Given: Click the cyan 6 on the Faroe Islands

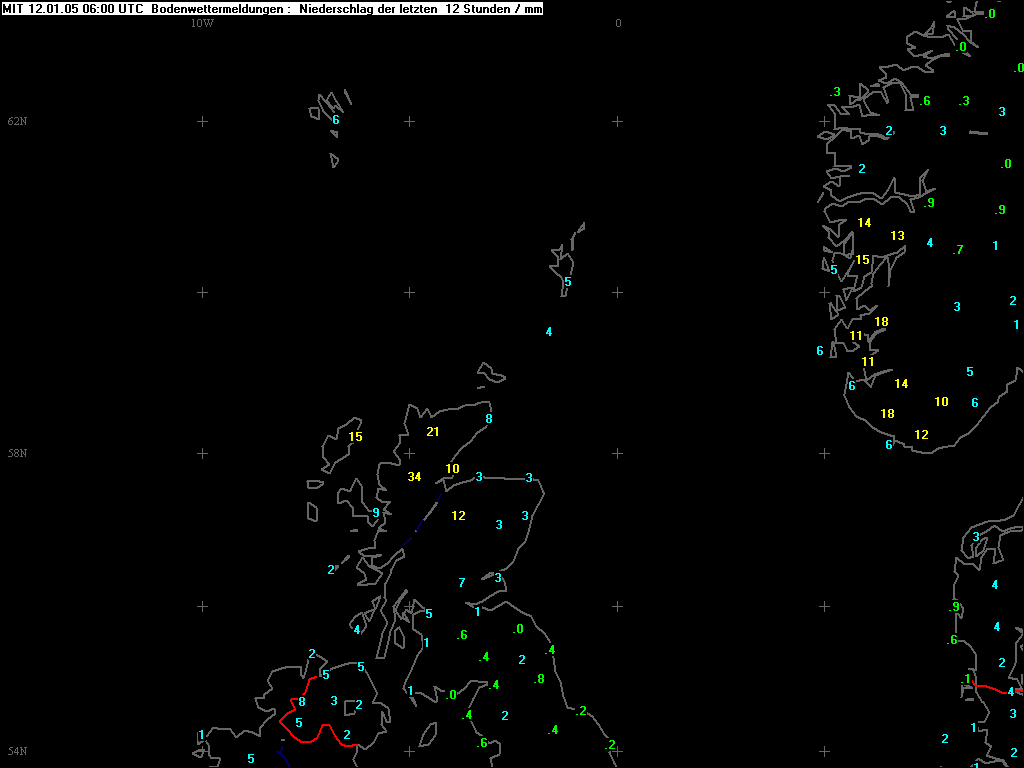Looking at the screenshot, I should click(x=336, y=120).
